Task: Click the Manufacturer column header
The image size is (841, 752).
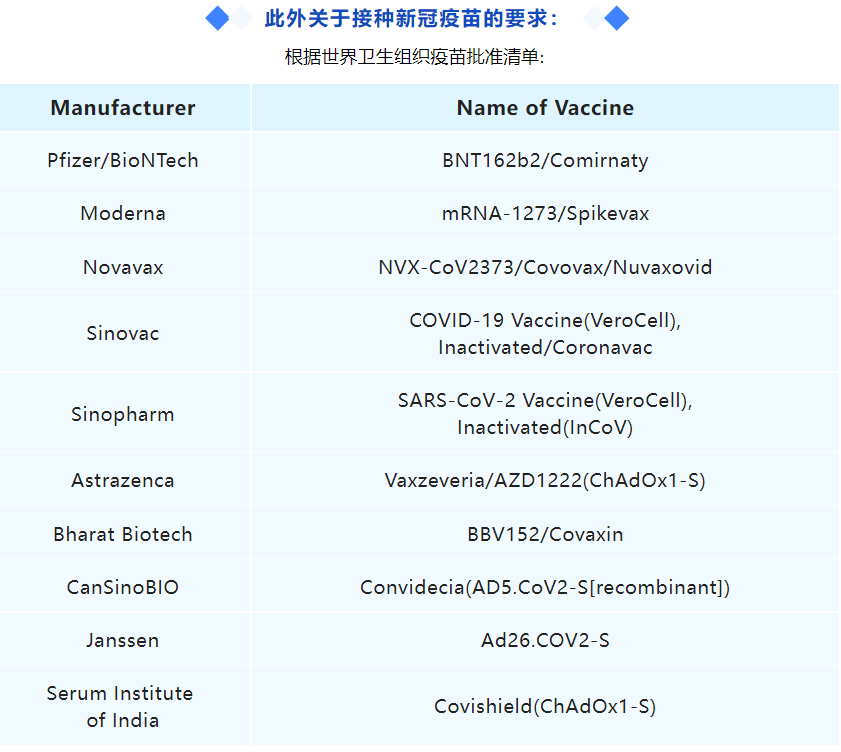Action: tap(123, 108)
